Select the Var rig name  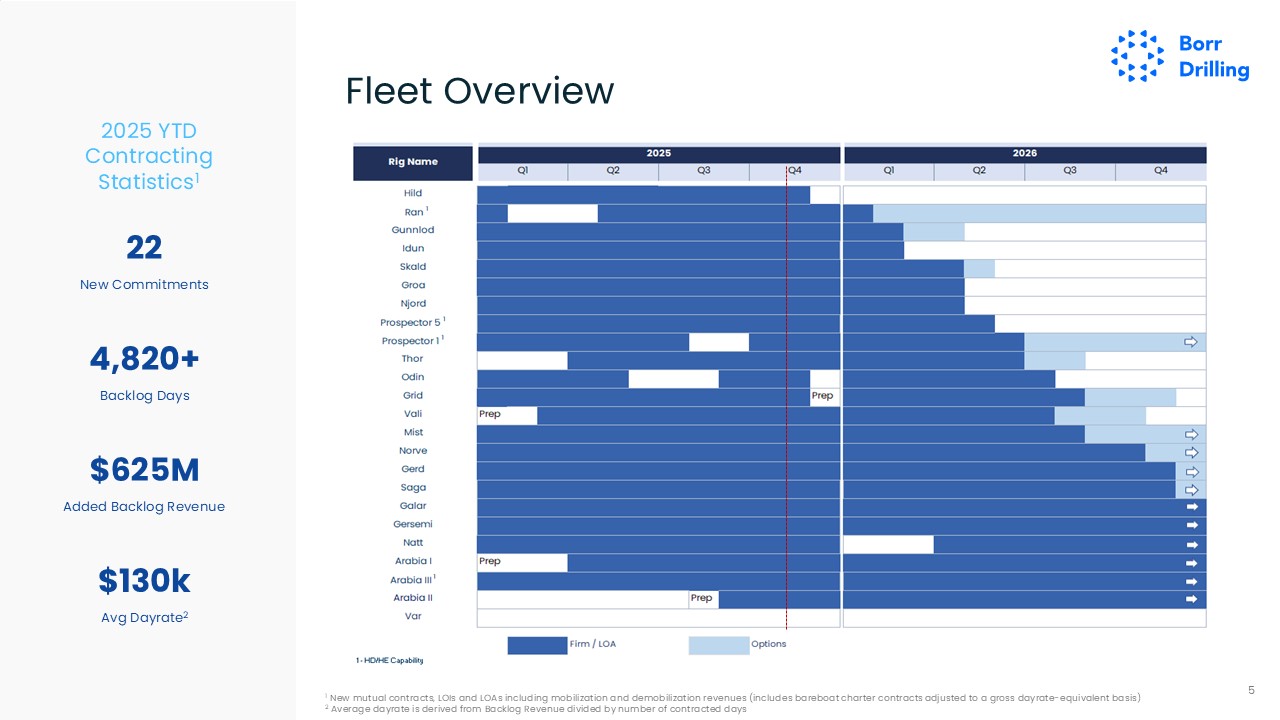413,616
